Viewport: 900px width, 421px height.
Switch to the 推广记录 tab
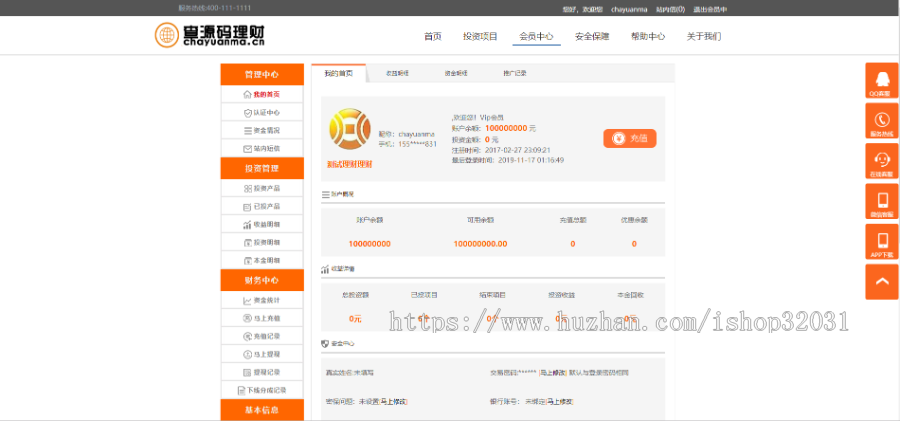point(515,74)
